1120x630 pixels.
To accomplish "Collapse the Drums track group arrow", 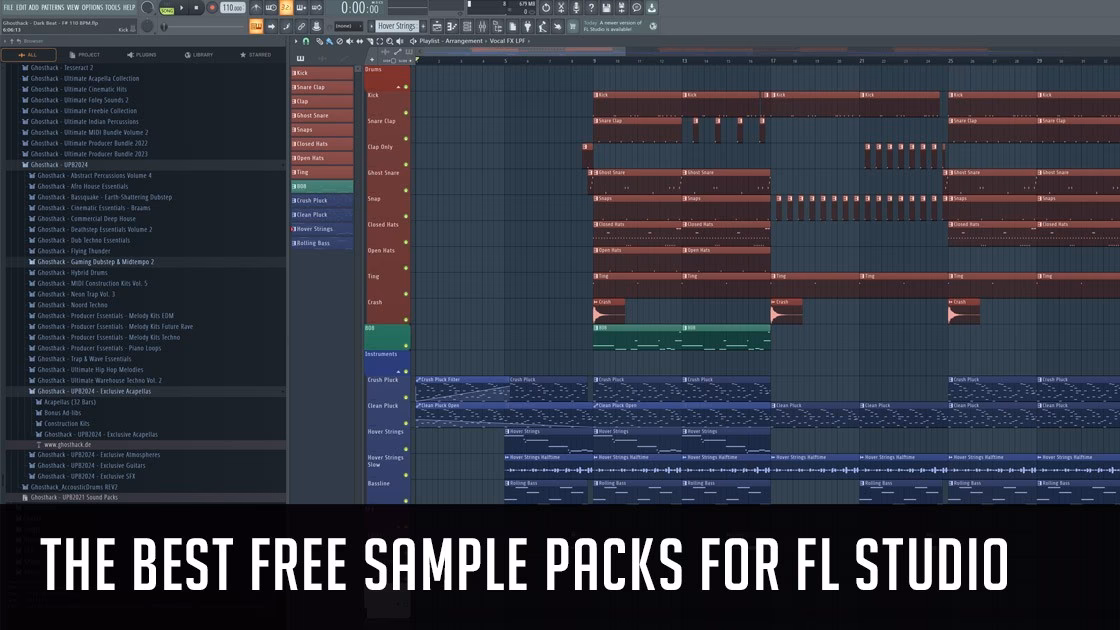I will point(399,87).
